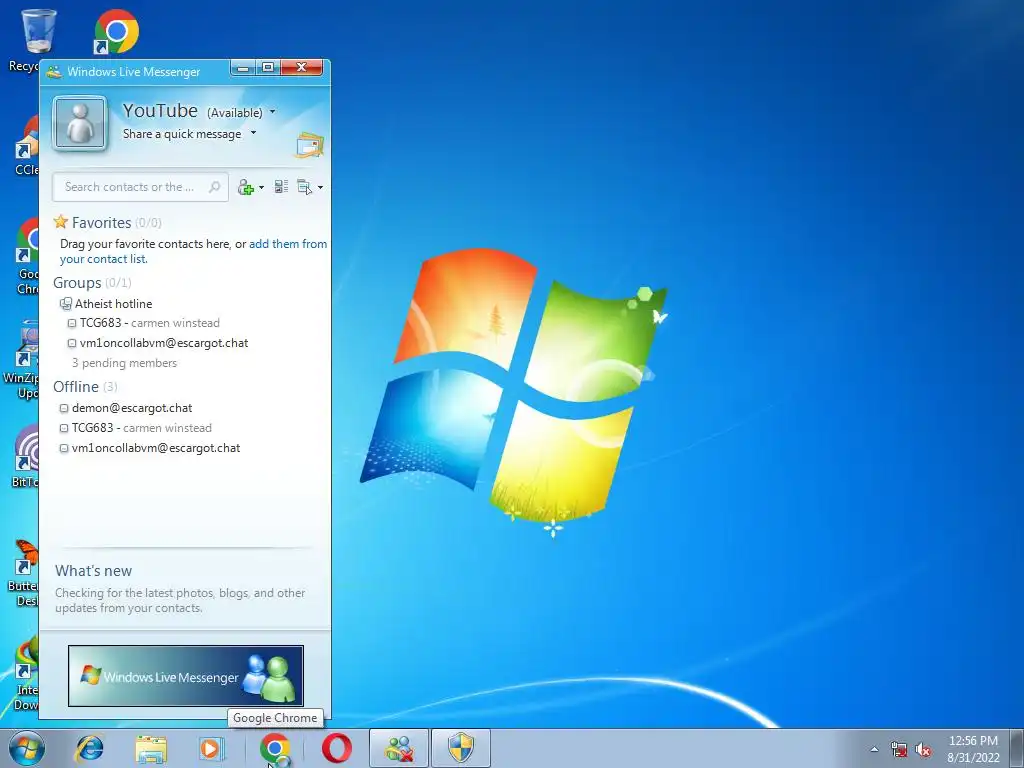Switch to Windows Live Messenger taskbar button

[399, 748]
